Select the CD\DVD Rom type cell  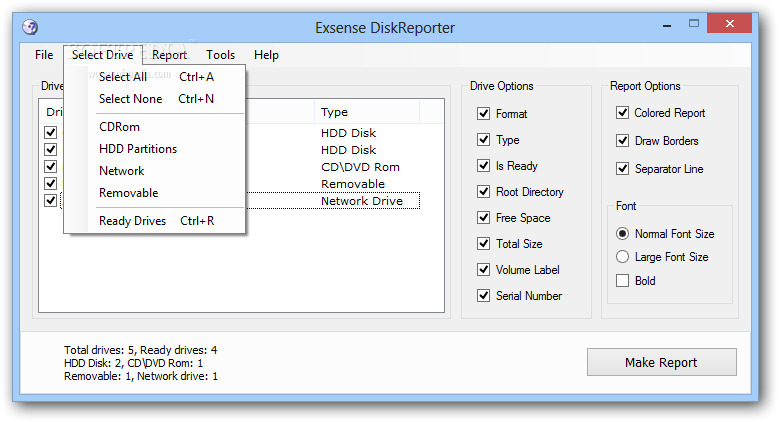pyautogui.click(x=360, y=167)
